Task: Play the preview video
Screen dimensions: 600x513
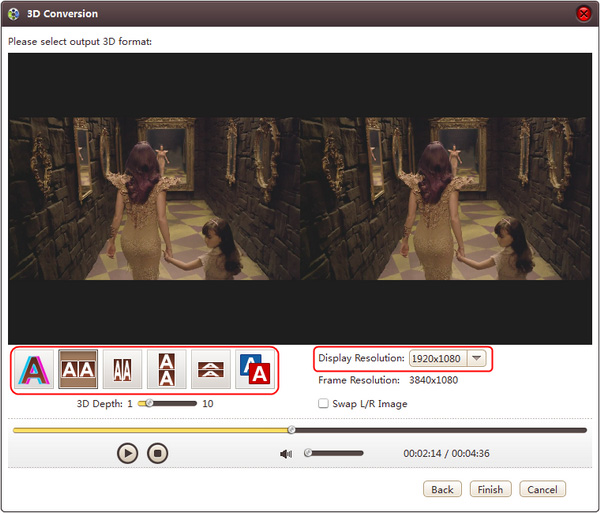Action: (127, 453)
